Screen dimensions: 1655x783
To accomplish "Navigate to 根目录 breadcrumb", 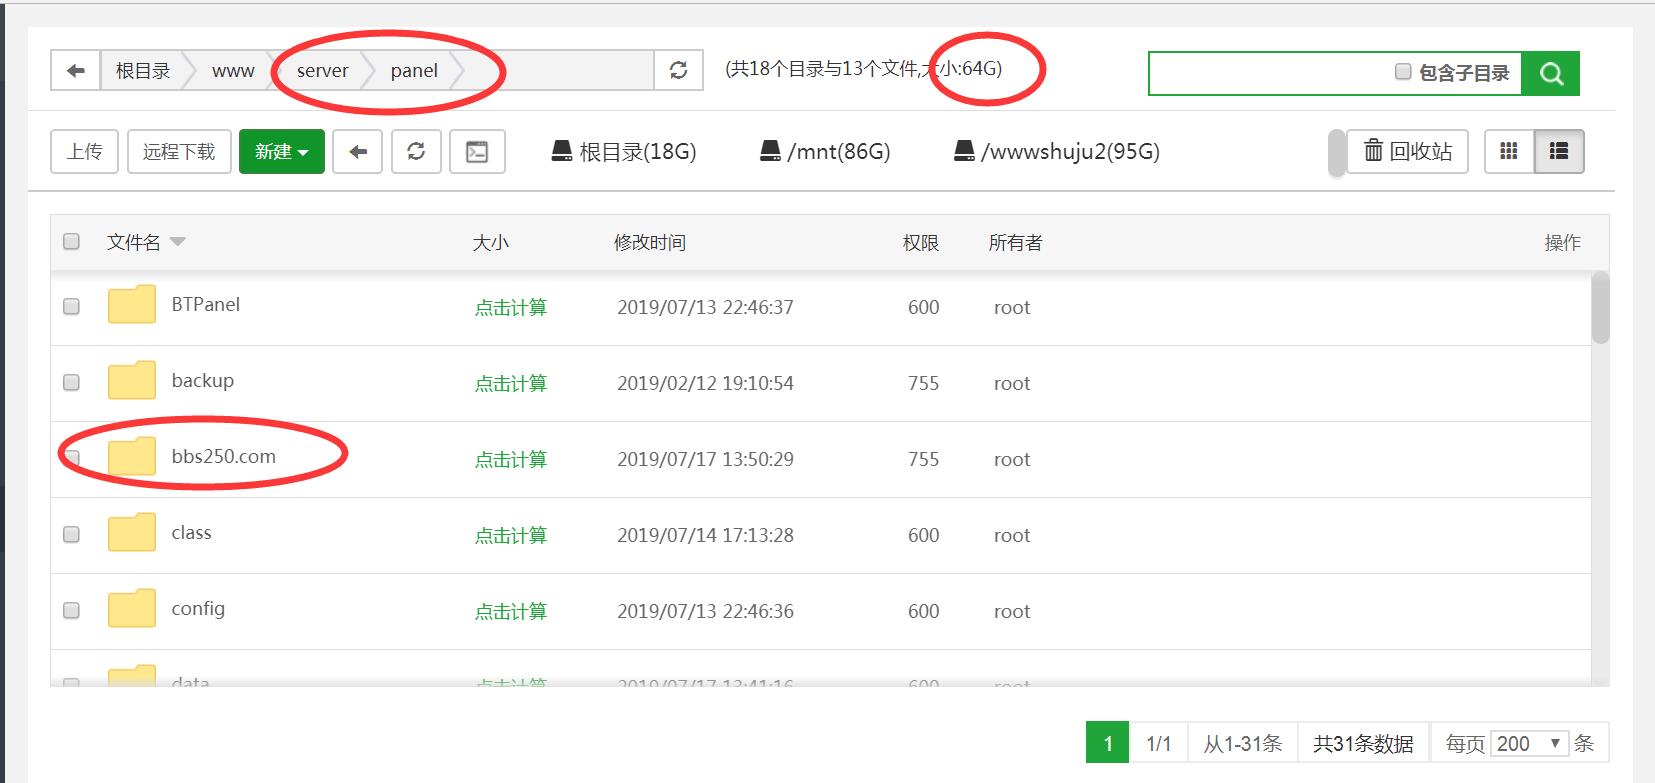I will click(143, 71).
